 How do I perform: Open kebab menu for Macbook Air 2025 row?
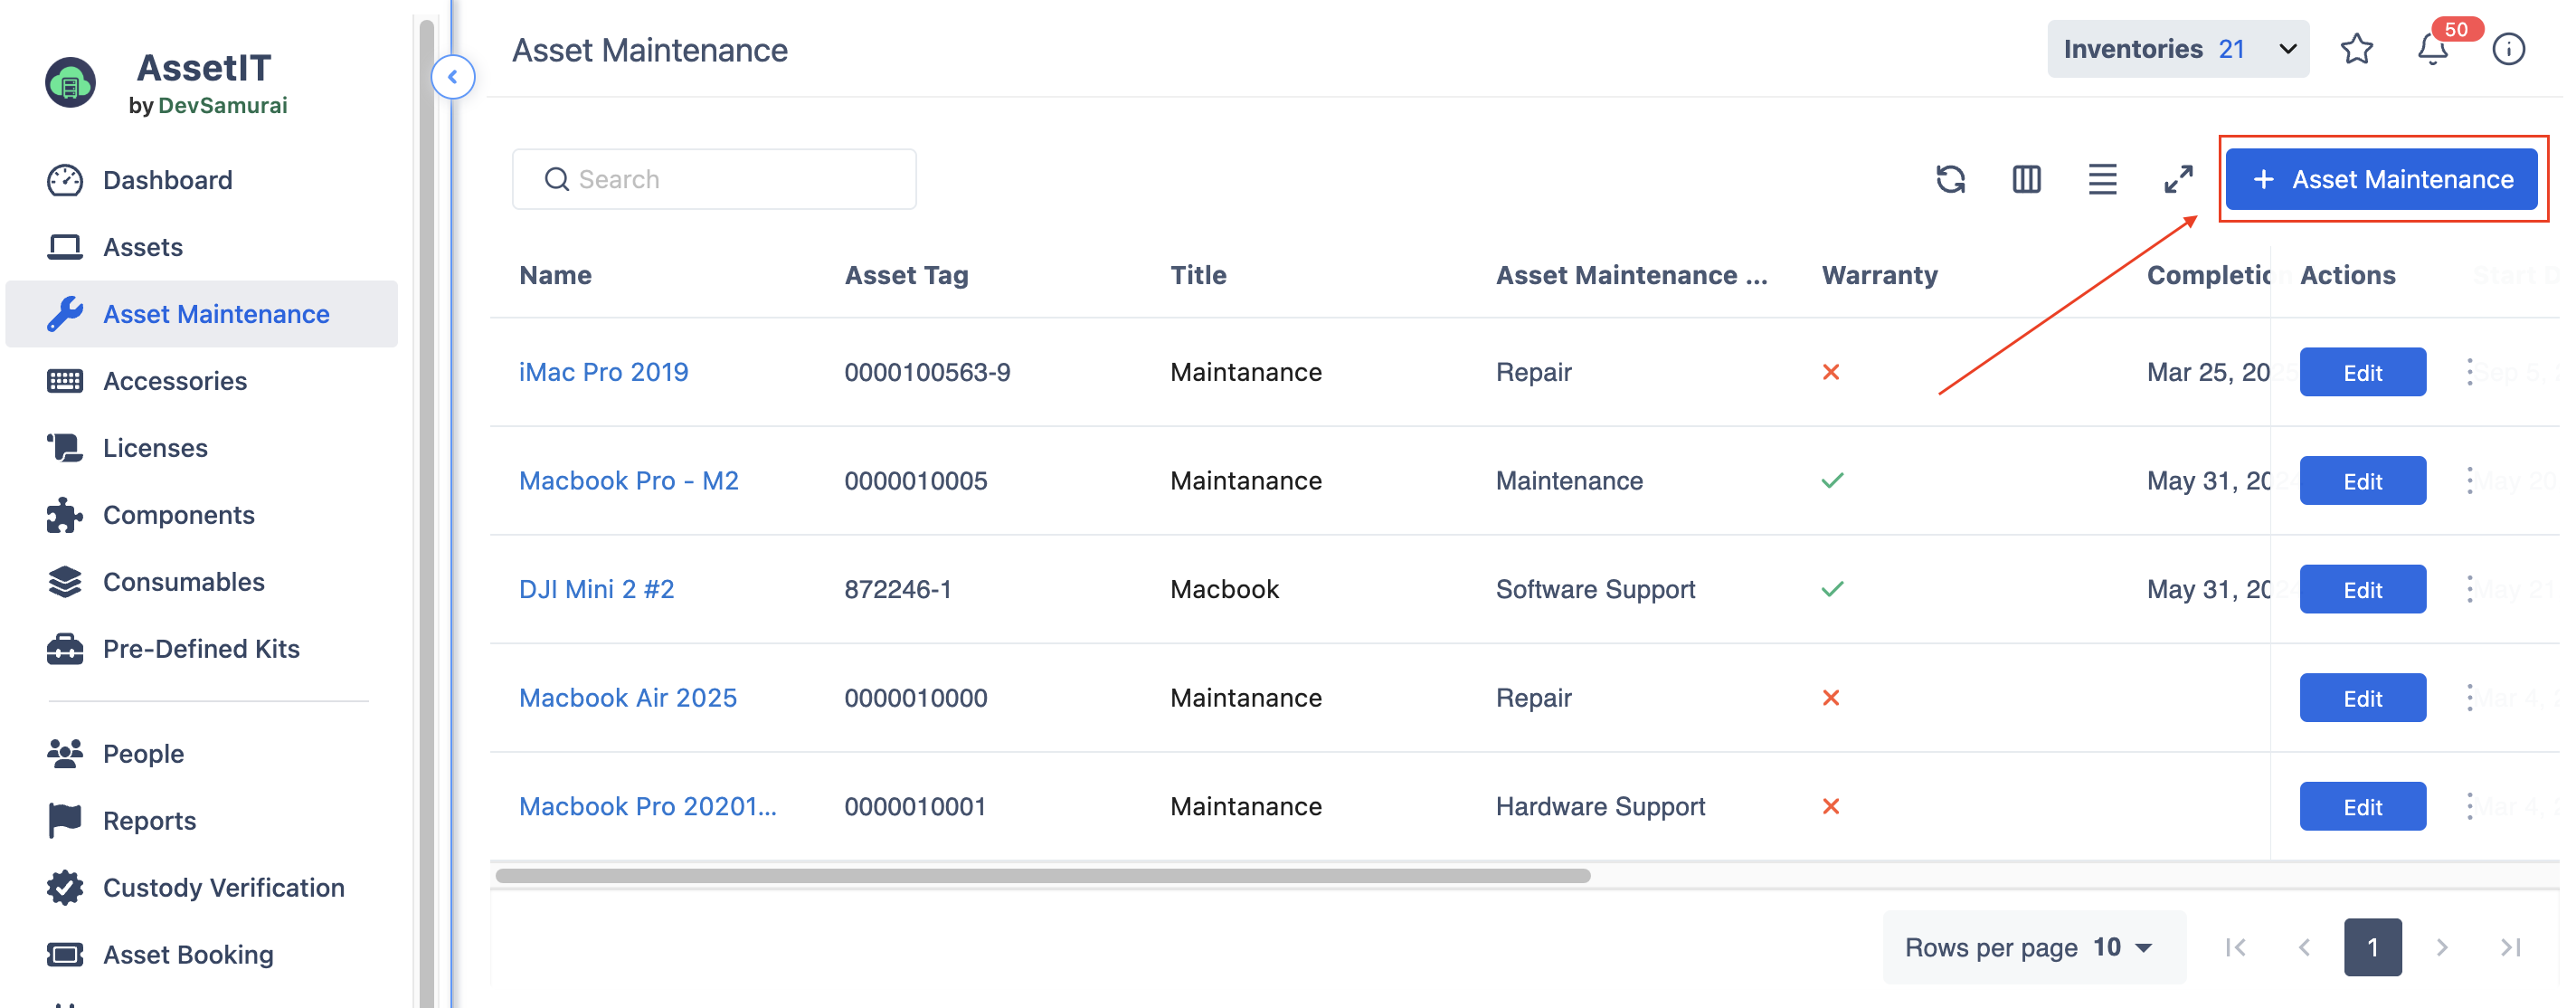[2469, 698]
